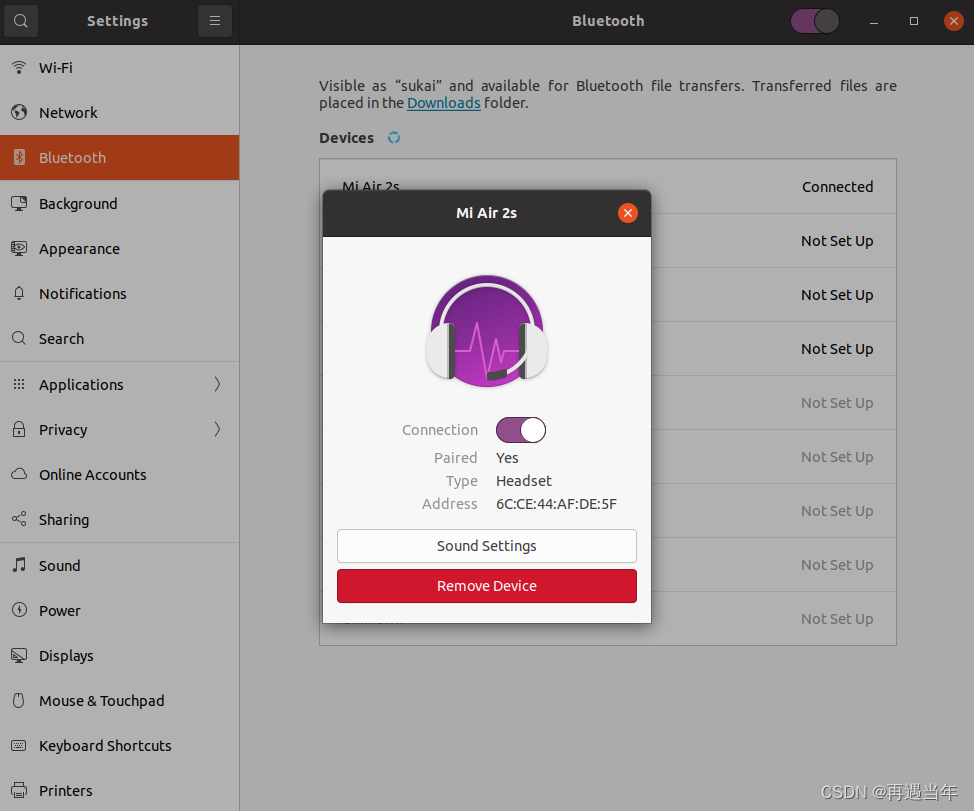Open the Sound panel from sidebar
This screenshot has width=974, height=811.
[119, 565]
